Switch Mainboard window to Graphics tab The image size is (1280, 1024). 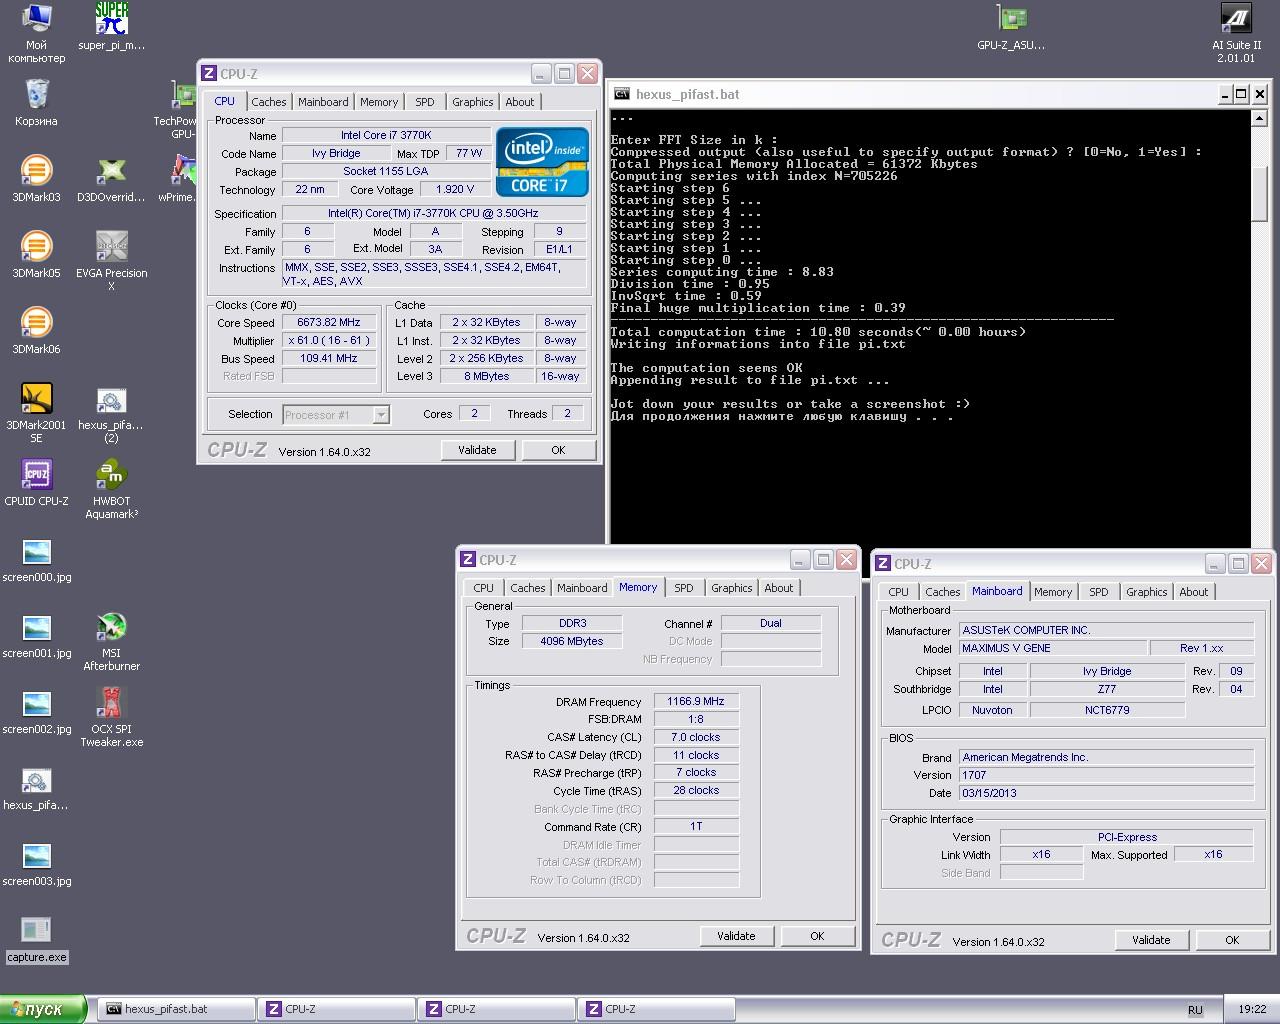click(x=1146, y=592)
